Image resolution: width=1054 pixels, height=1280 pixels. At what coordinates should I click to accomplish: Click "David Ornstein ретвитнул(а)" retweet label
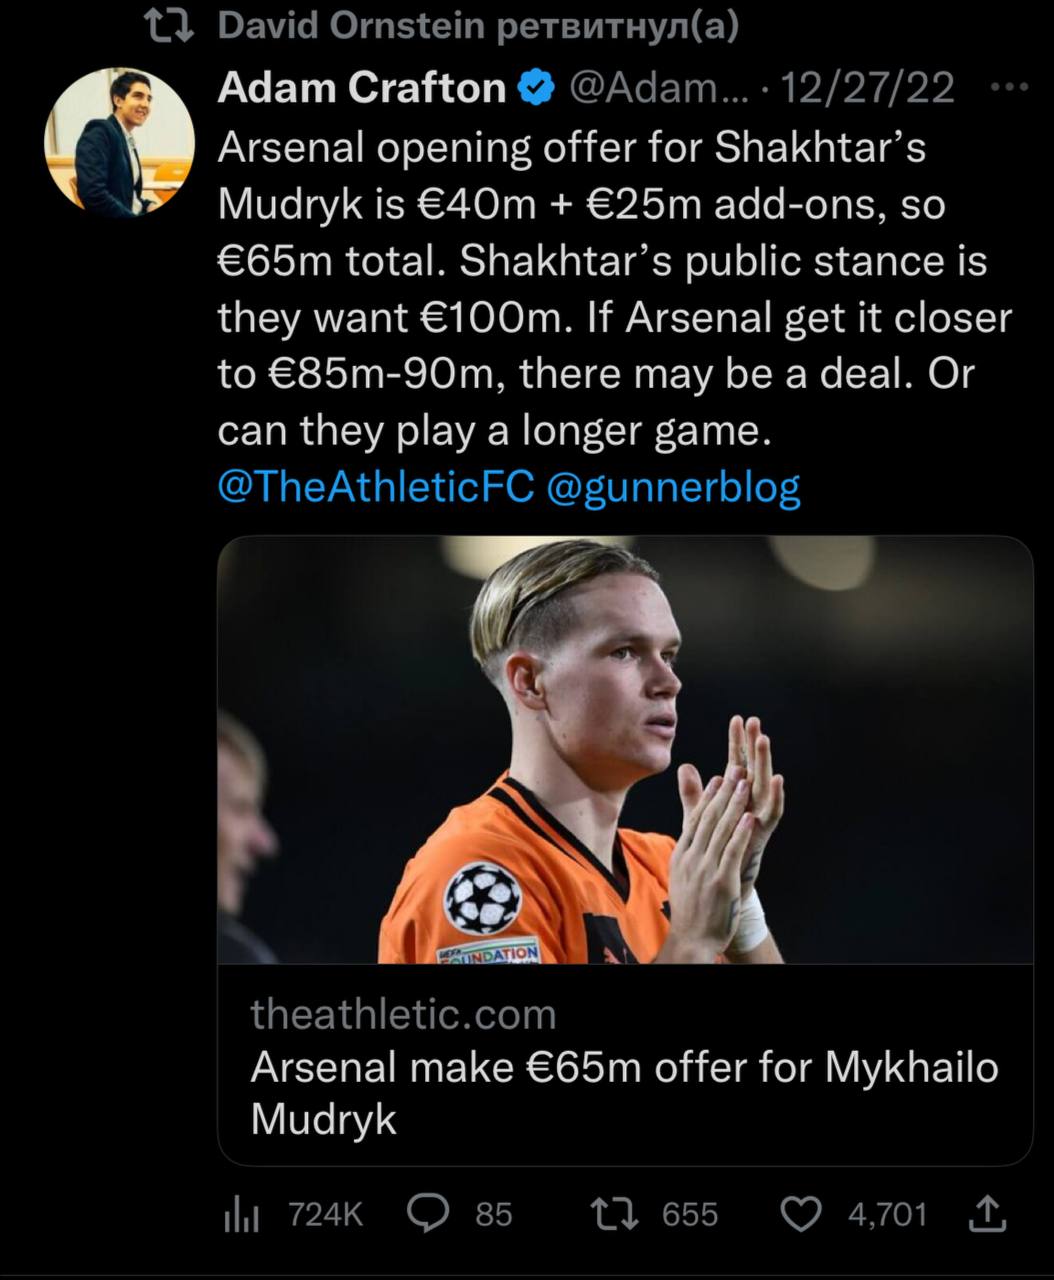477,27
